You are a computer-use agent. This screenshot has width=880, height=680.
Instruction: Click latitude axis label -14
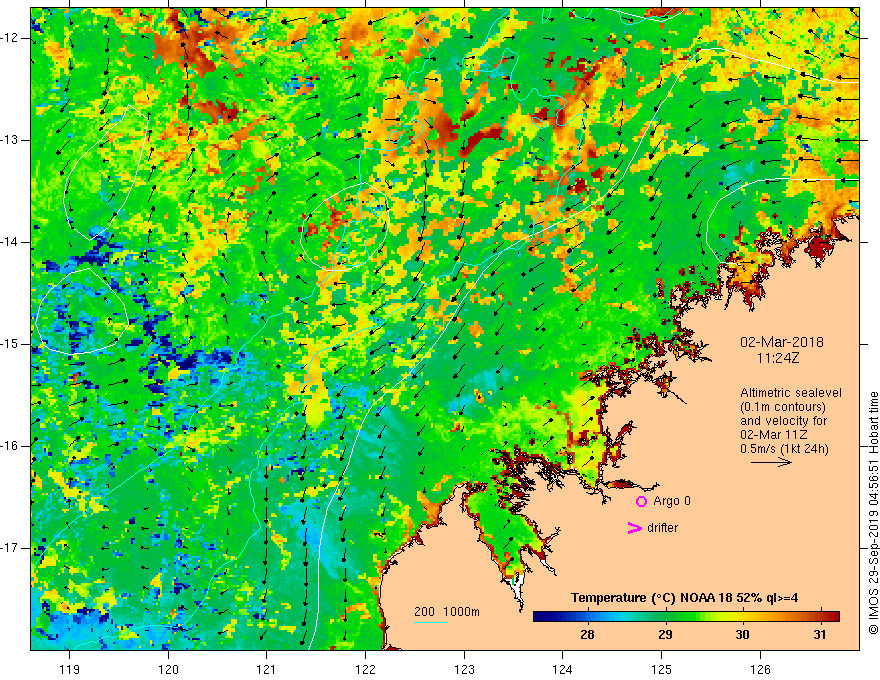tap(10, 242)
